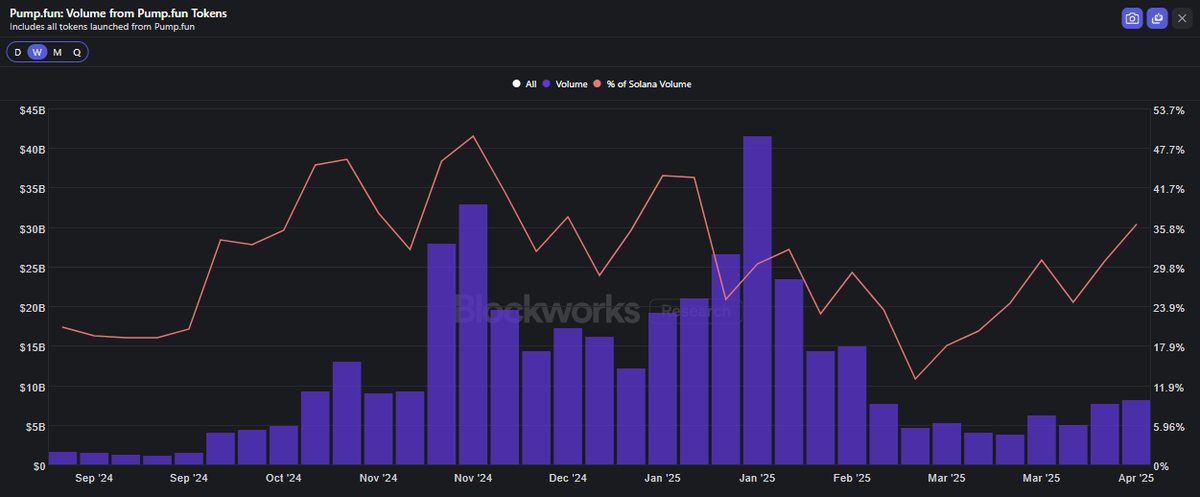Select the rightmost volume bar

(1135, 432)
